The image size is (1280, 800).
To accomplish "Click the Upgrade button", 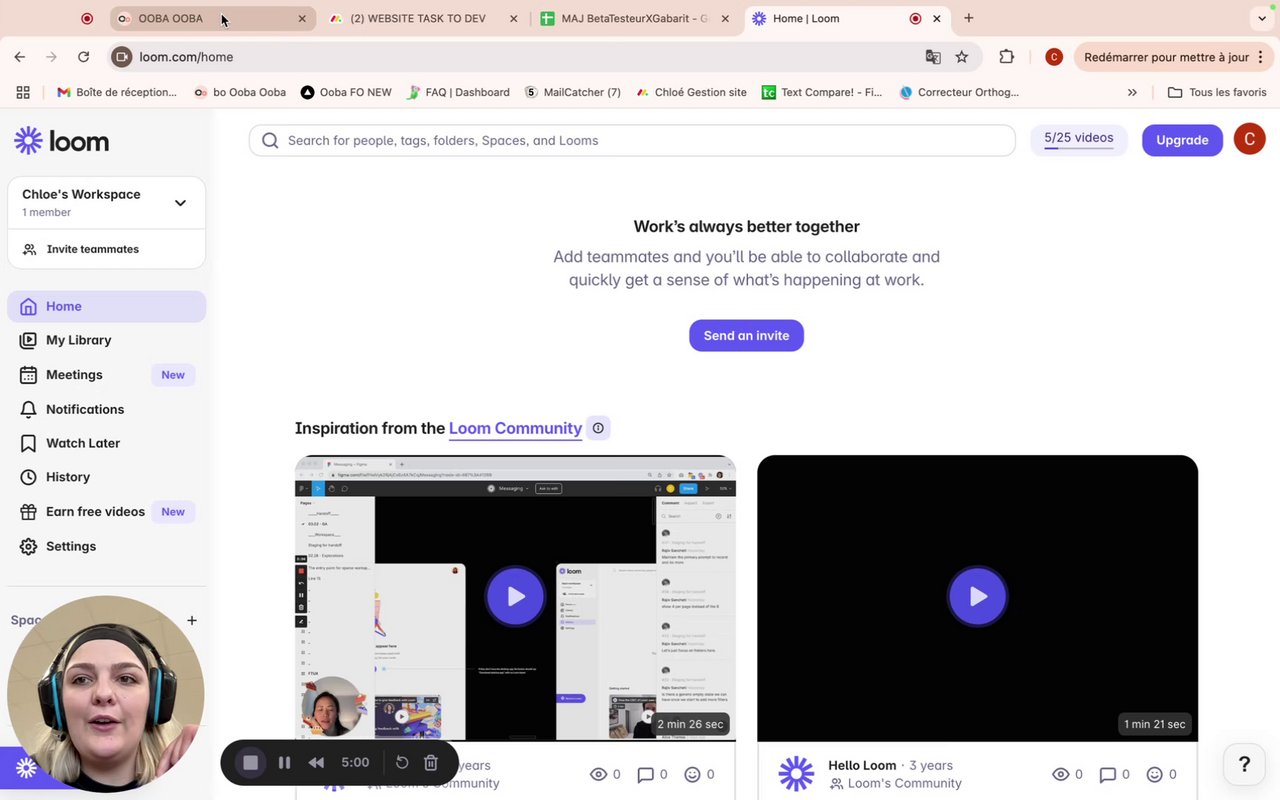I will click(x=1182, y=140).
